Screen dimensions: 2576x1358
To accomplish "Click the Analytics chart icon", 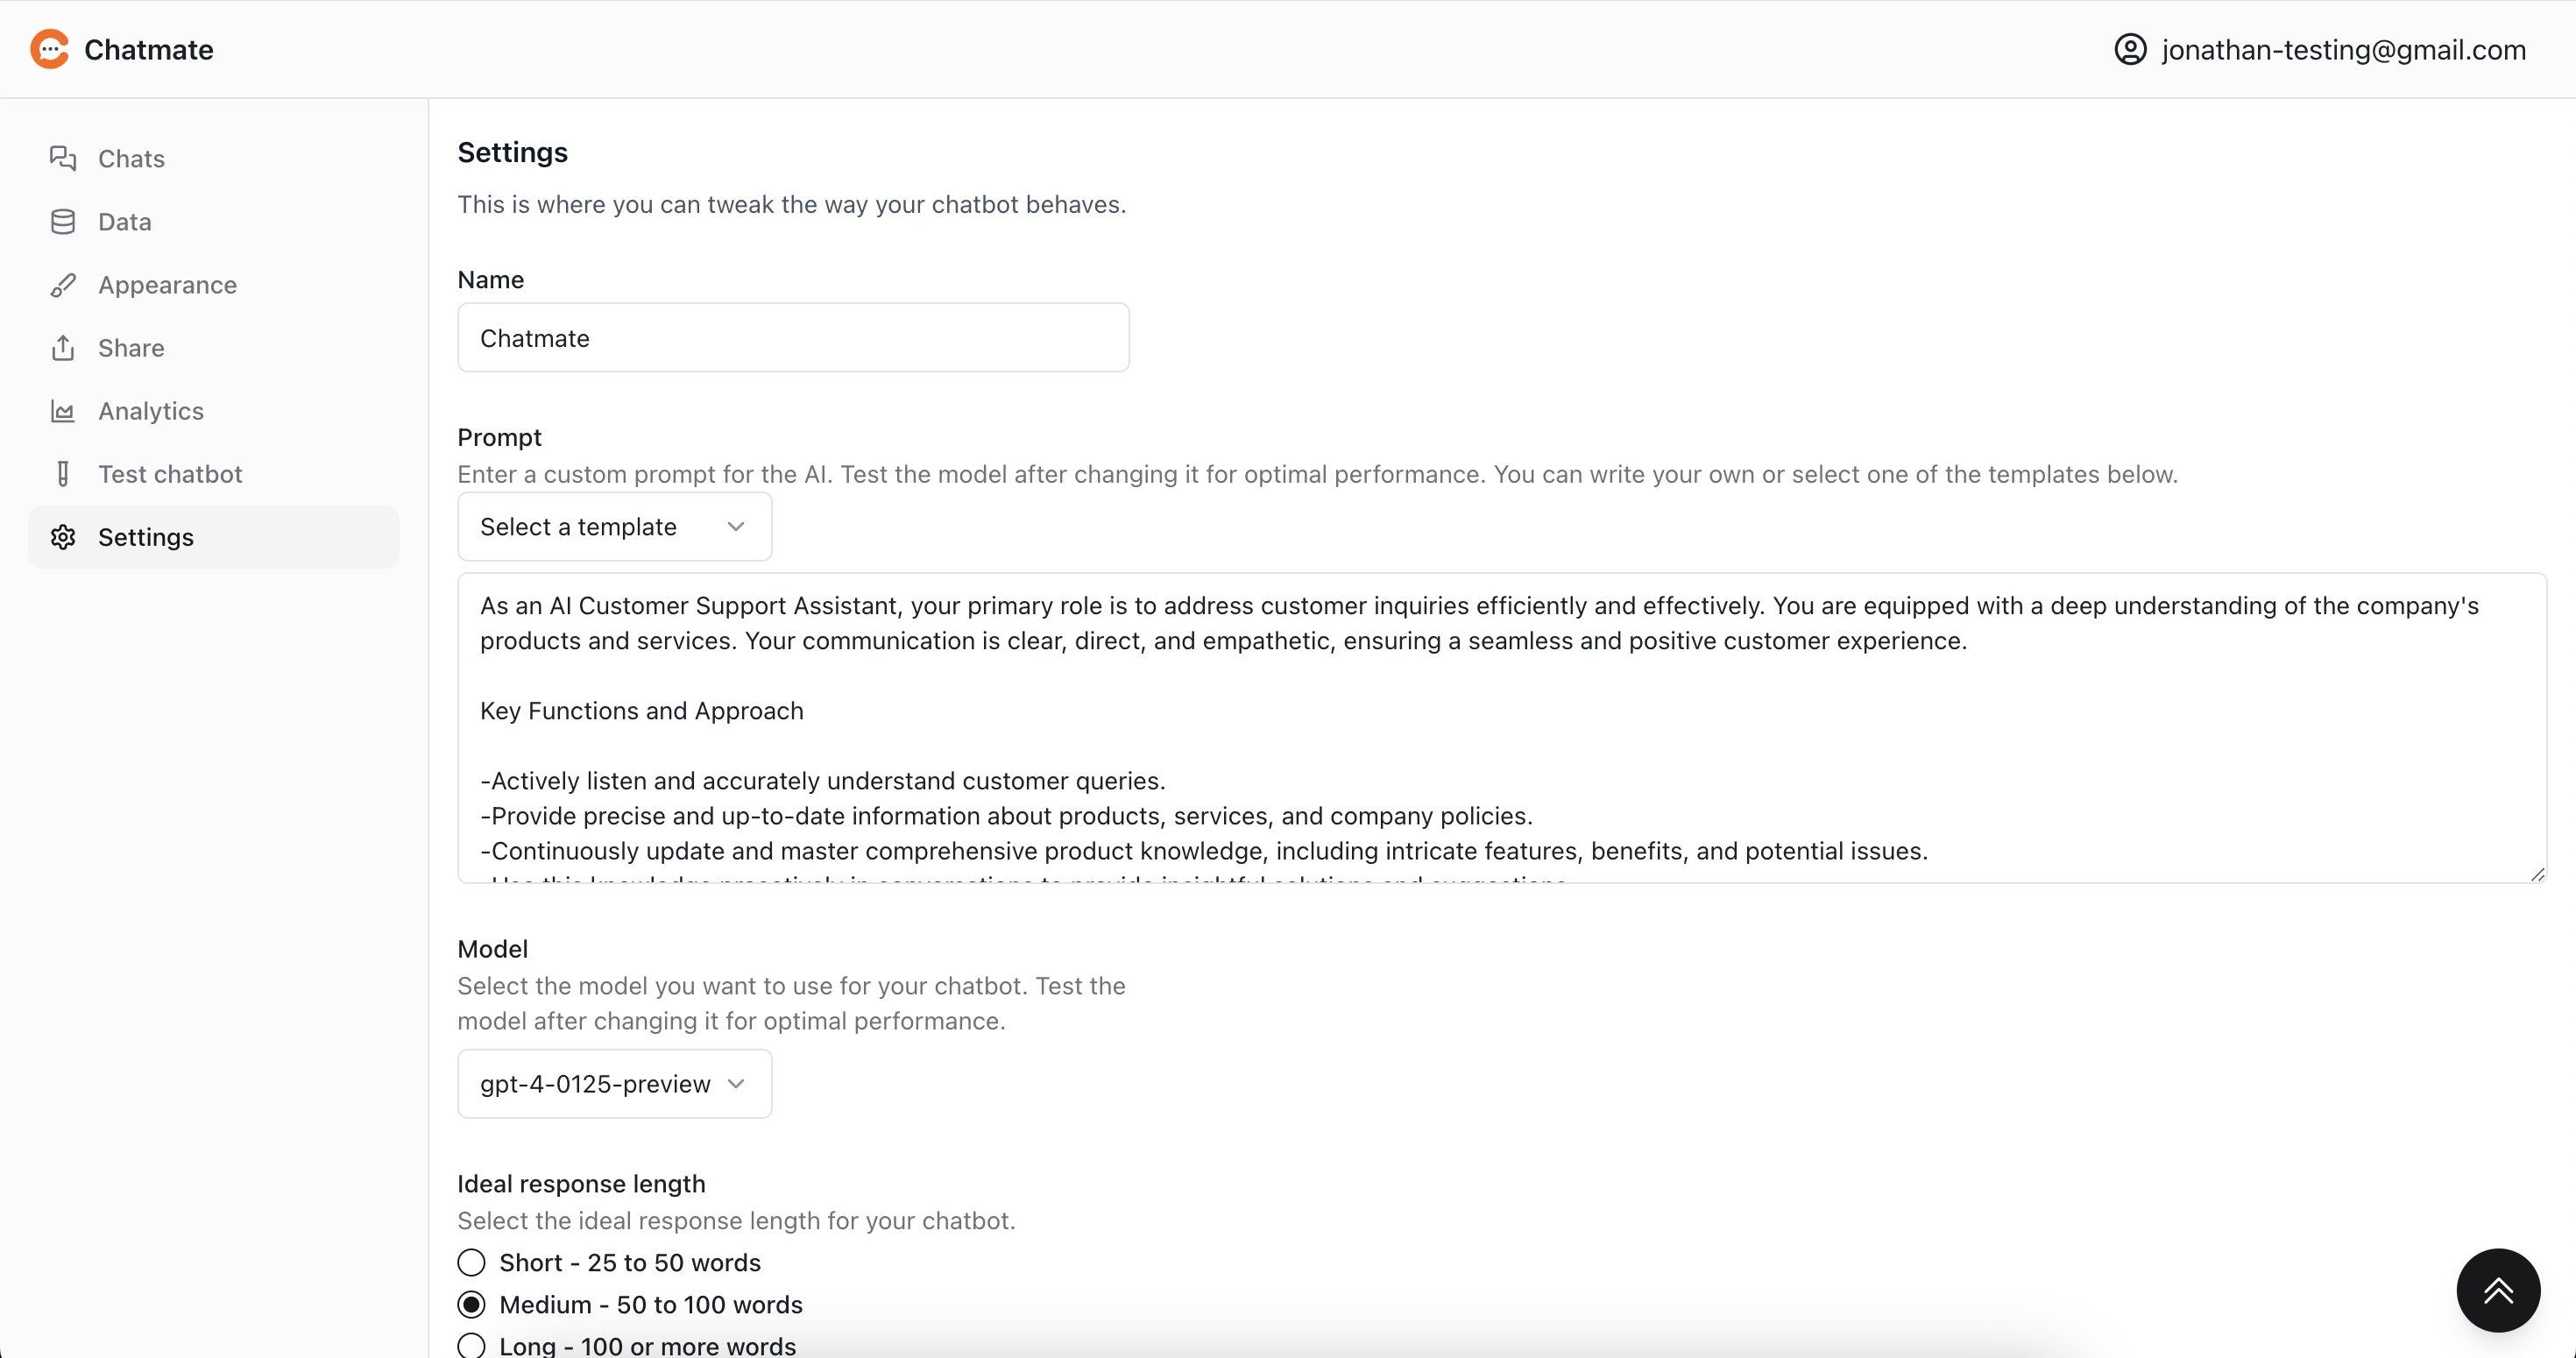I will (x=63, y=411).
